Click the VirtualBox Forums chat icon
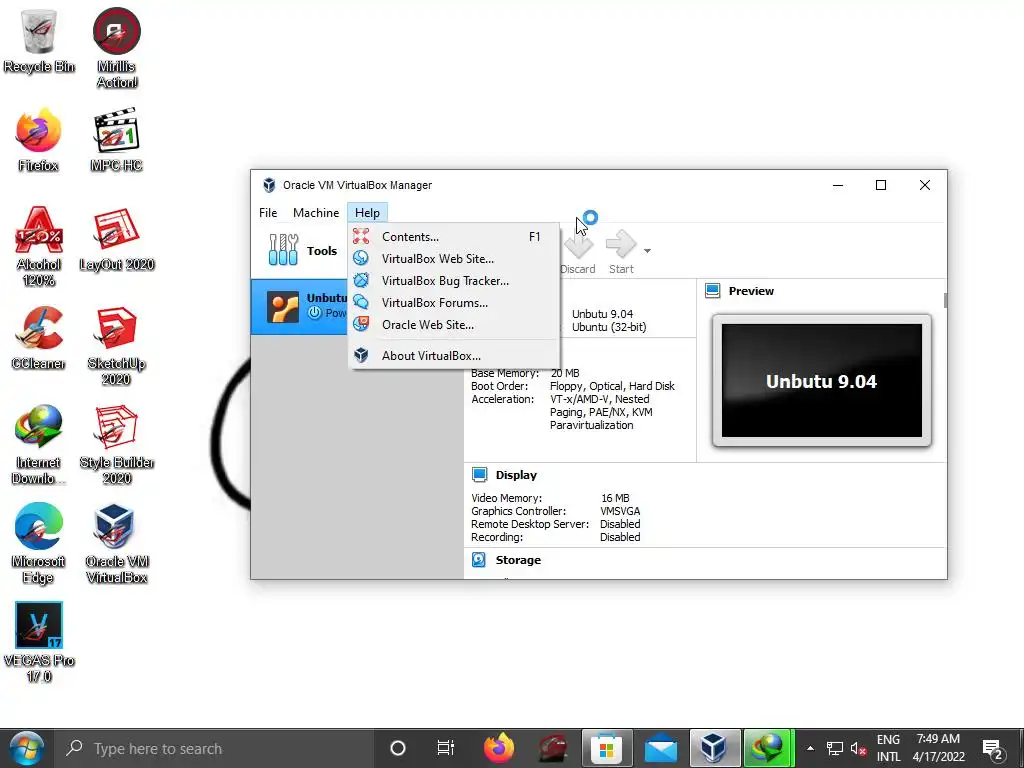Screen dimensions: 1024x768 click(361, 302)
